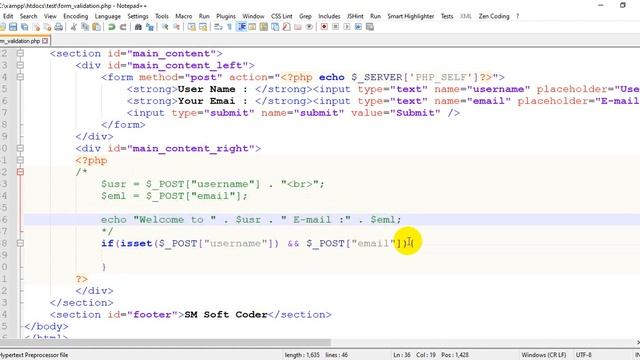The image size is (640, 360).
Task: Play back the recorded macro icon
Action: [347, 27]
